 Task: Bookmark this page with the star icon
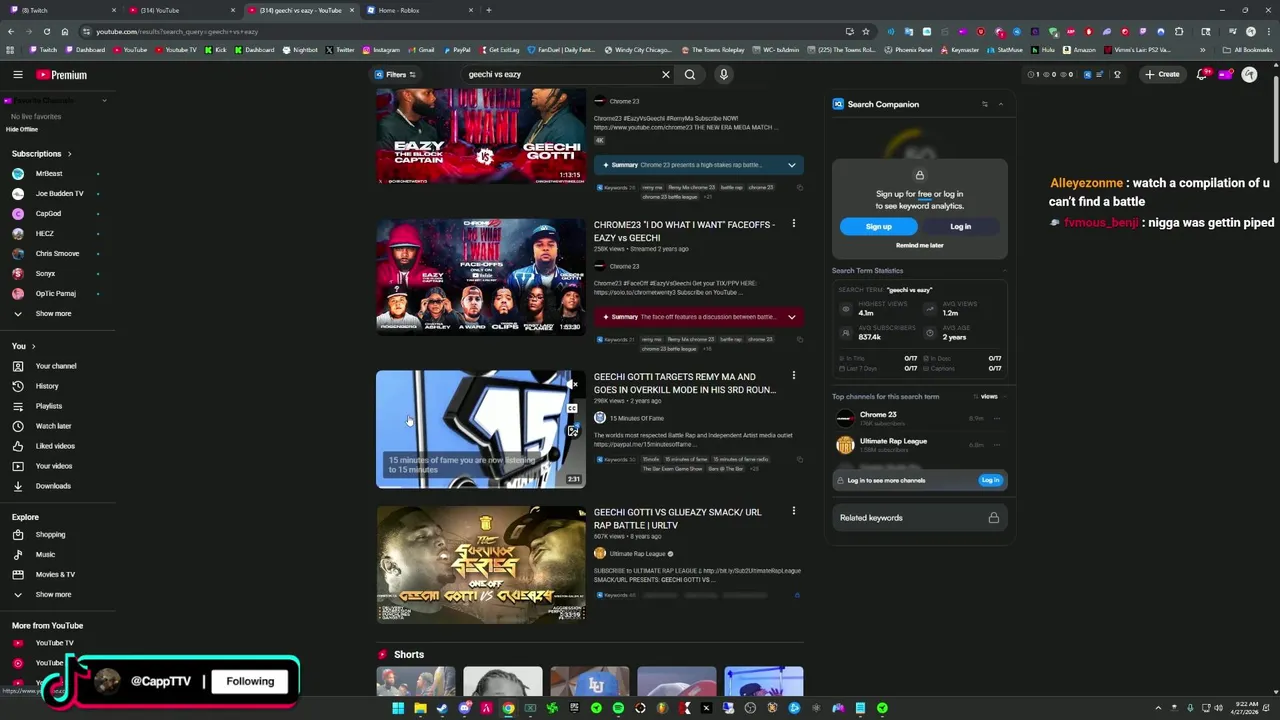866,31
